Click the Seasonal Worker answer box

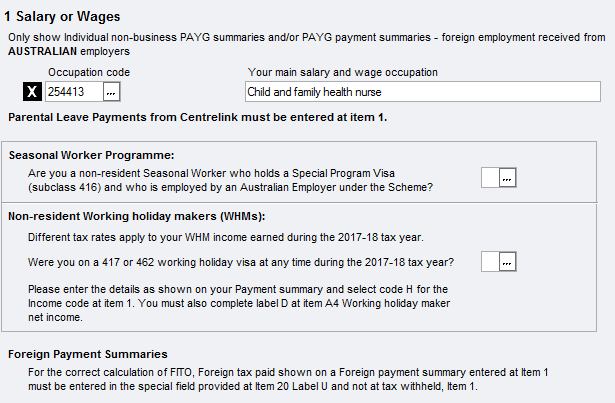coord(489,177)
